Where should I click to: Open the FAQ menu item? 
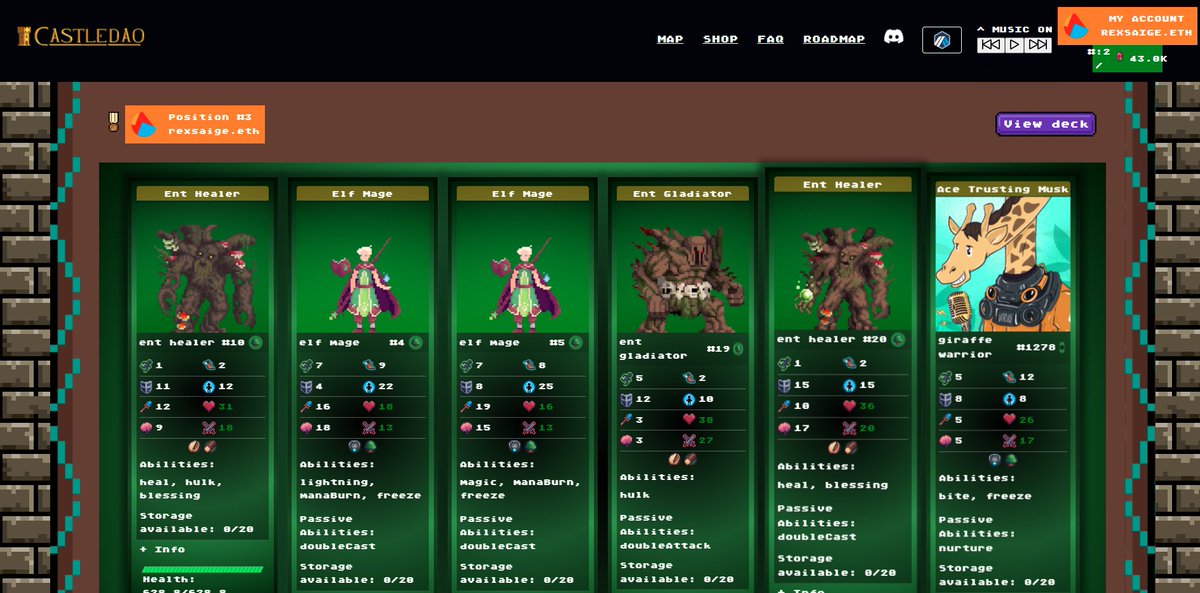pos(770,39)
